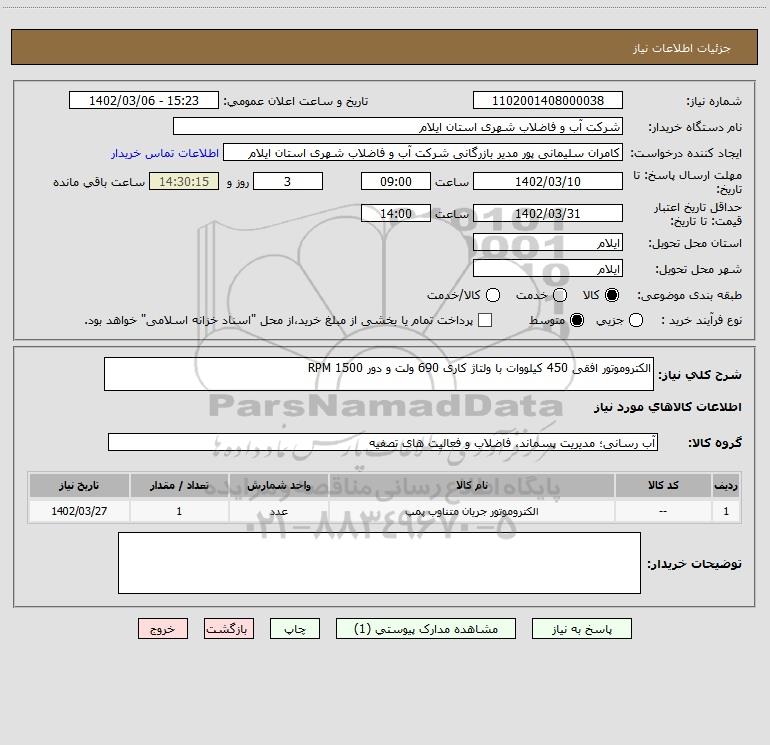Click the تاریخ نیاز column header
The width and height of the screenshot is (770, 745).
pos(79,486)
